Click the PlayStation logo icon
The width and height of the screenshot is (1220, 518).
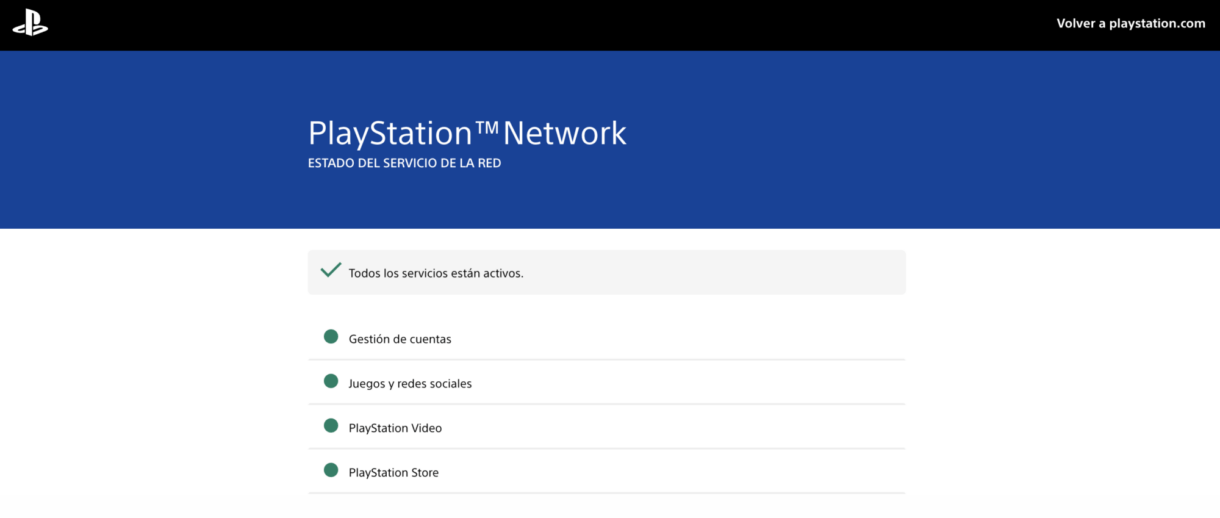pyautogui.click(x=30, y=24)
